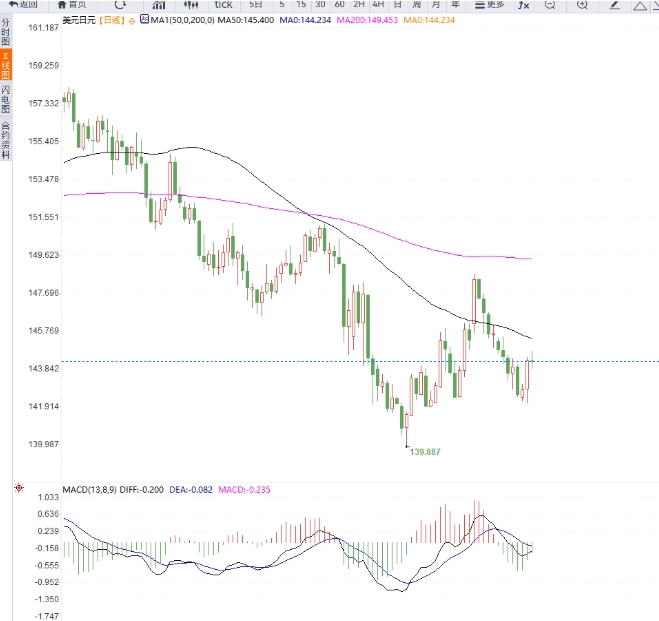Open the 更多 dropdown menu
This screenshot has width=659, height=621.
tap(489, 5)
